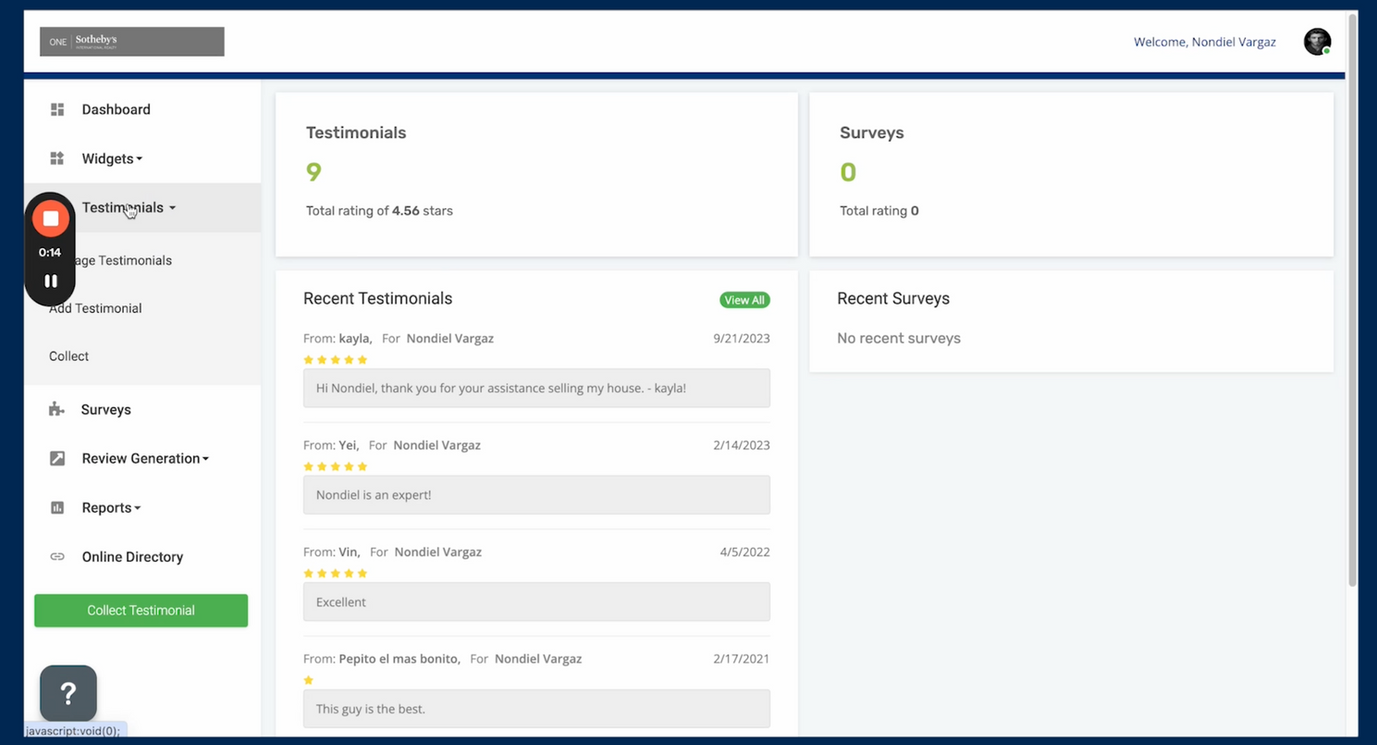
Task: Stop the screen recording
Action: (x=50, y=218)
